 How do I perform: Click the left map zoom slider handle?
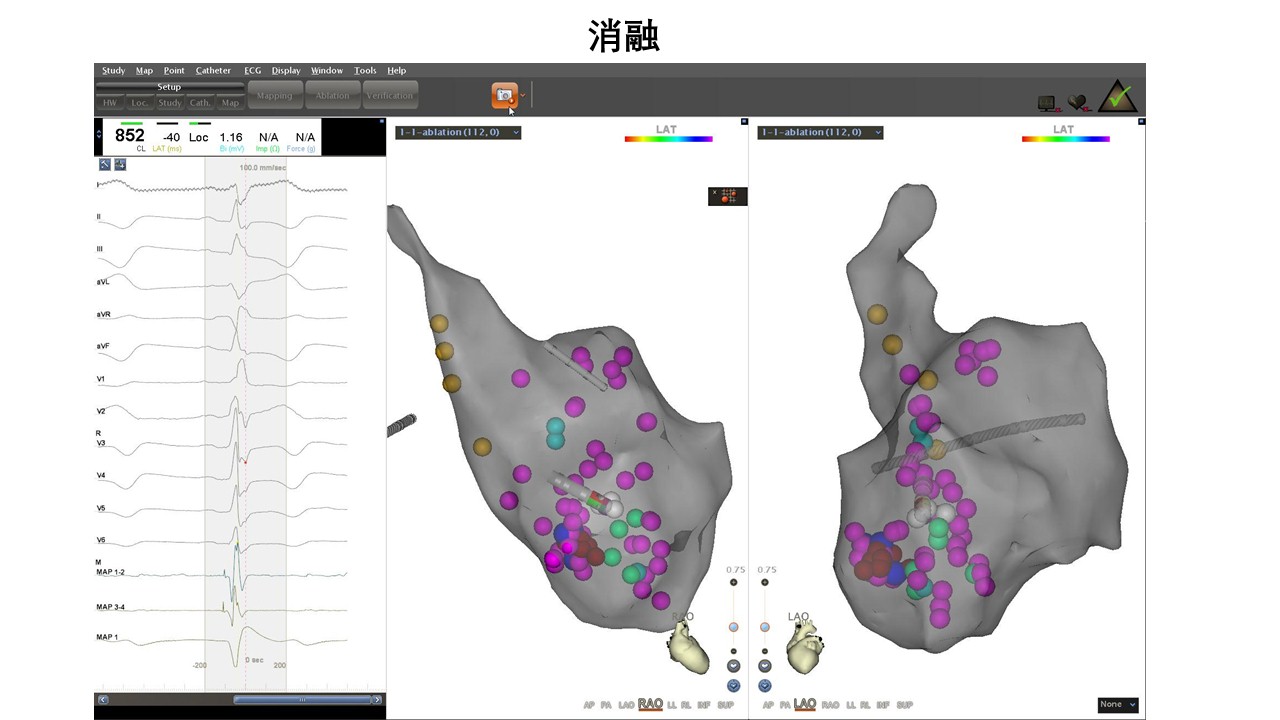pos(733,627)
